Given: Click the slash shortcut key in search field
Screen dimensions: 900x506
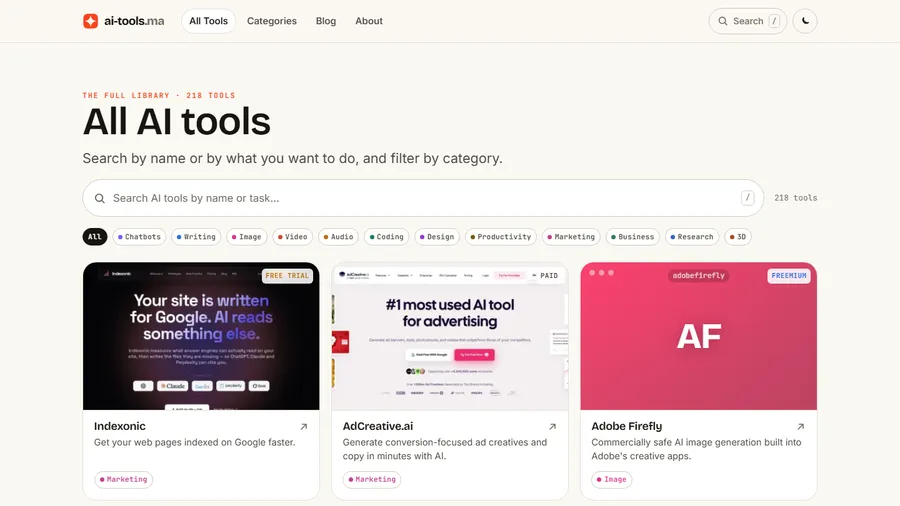Looking at the screenshot, I should coord(747,198).
